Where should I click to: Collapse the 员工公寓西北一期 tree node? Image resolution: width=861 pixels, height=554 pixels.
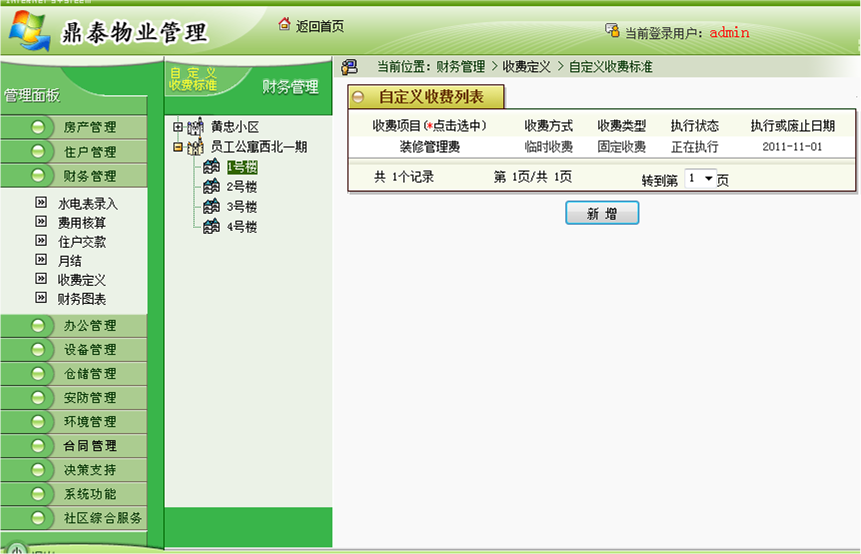[x=178, y=147]
